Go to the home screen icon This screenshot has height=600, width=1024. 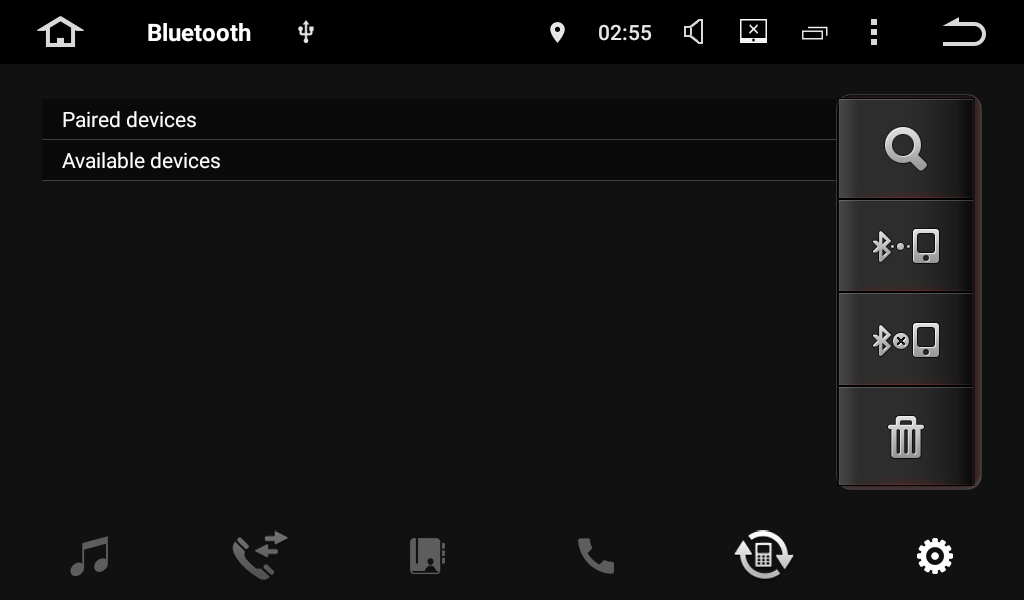click(60, 32)
